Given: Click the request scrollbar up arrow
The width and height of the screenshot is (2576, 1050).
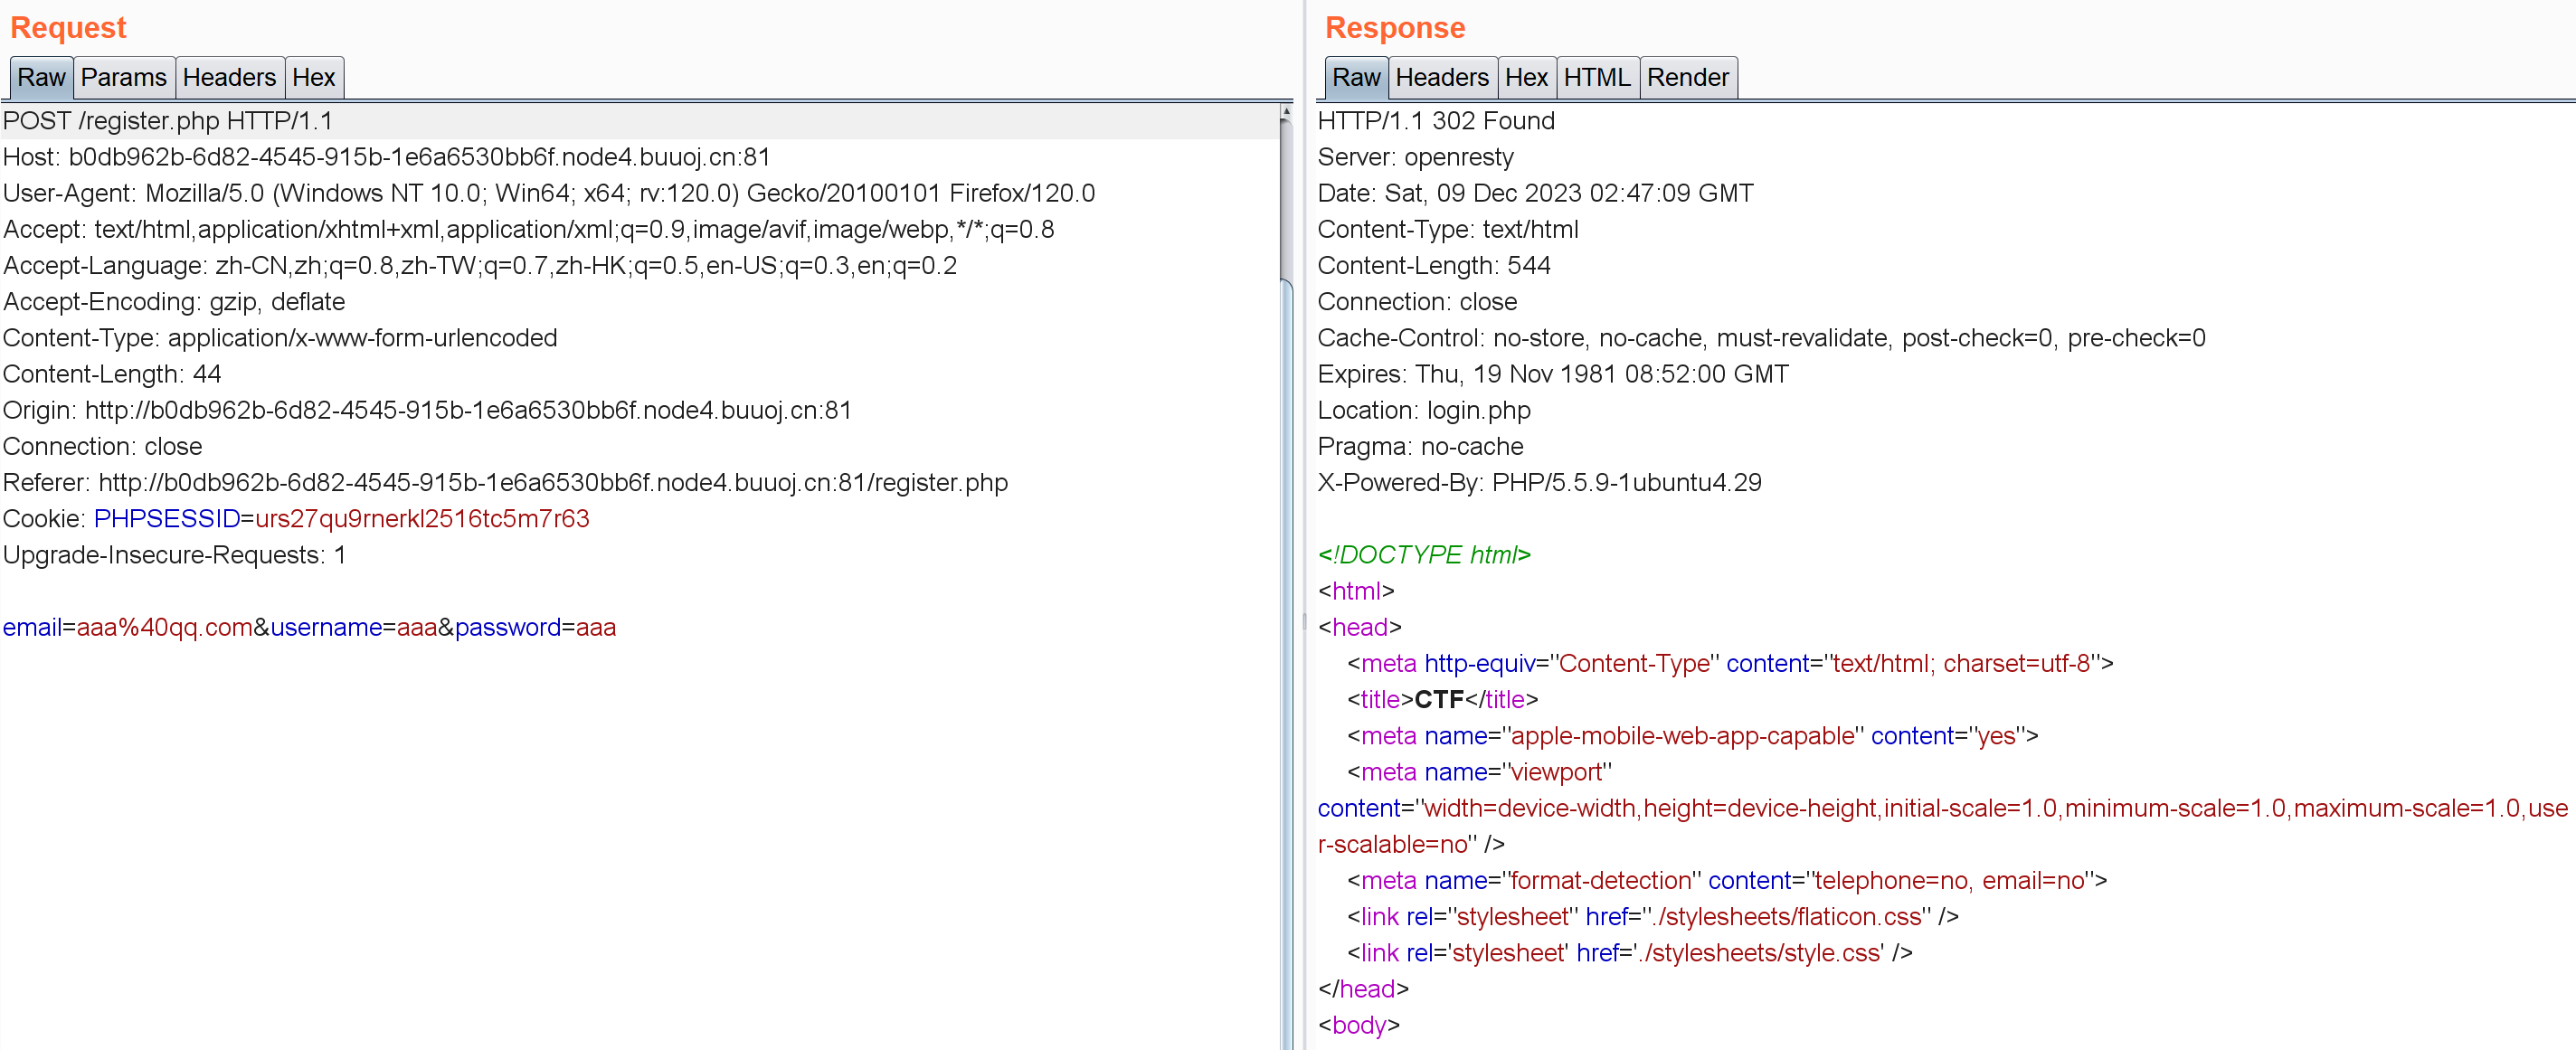Looking at the screenshot, I should 1286,113.
